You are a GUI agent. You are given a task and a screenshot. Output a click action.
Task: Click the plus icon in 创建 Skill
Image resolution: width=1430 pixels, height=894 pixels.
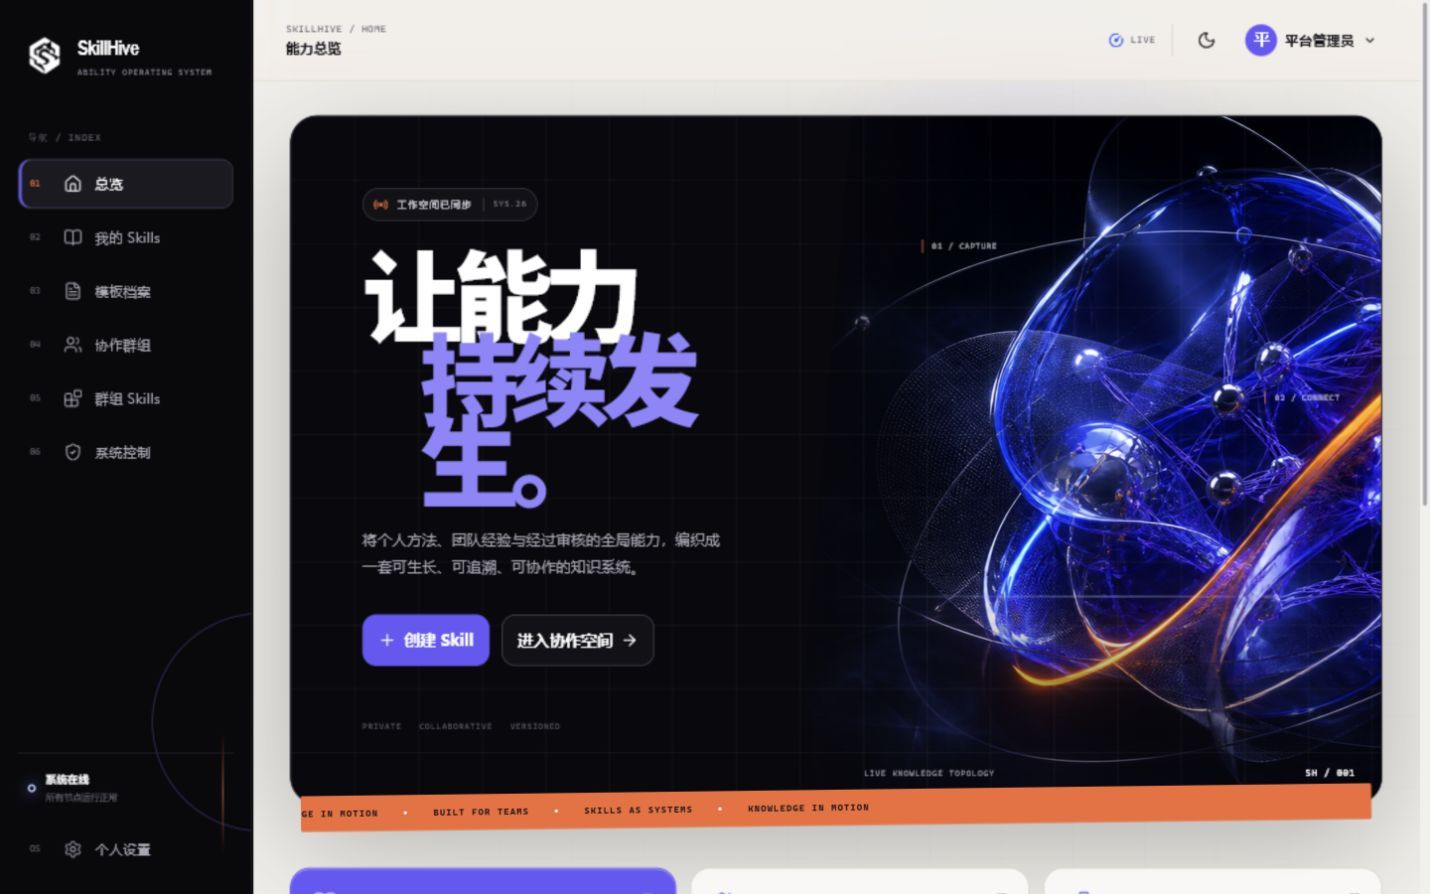(x=387, y=640)
